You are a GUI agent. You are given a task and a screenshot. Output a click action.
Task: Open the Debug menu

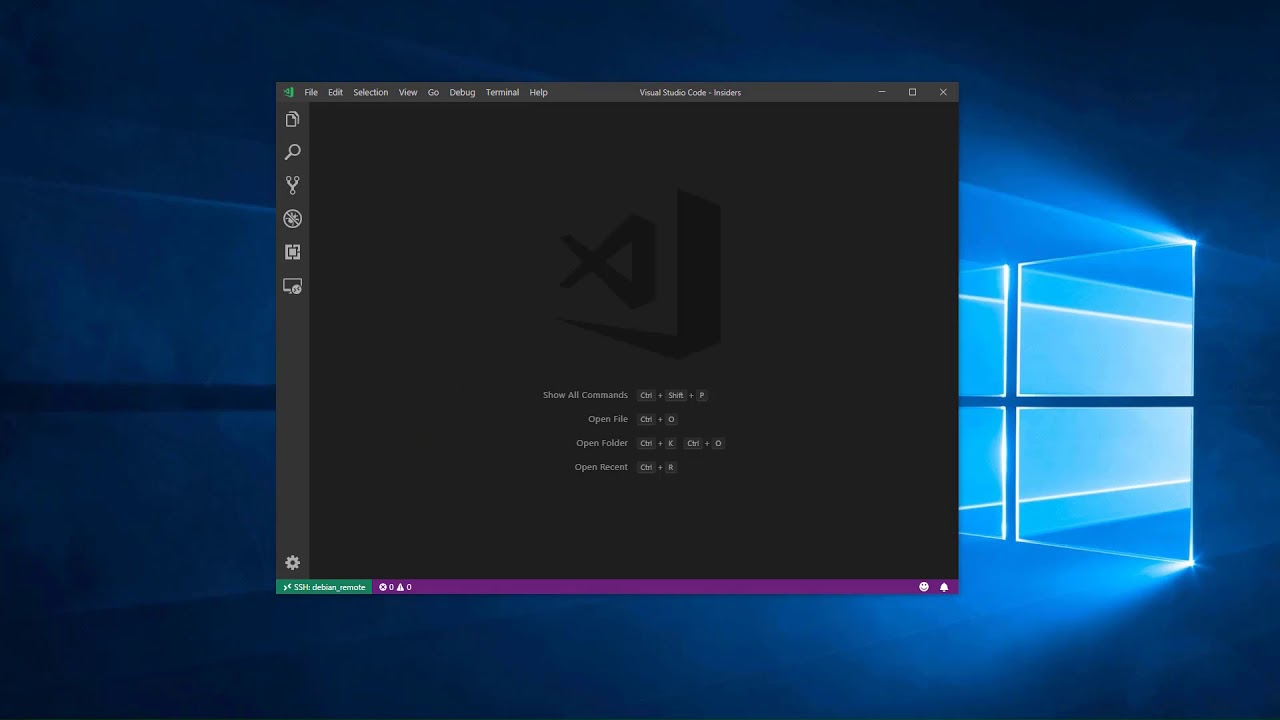click(x=462, y=92)
